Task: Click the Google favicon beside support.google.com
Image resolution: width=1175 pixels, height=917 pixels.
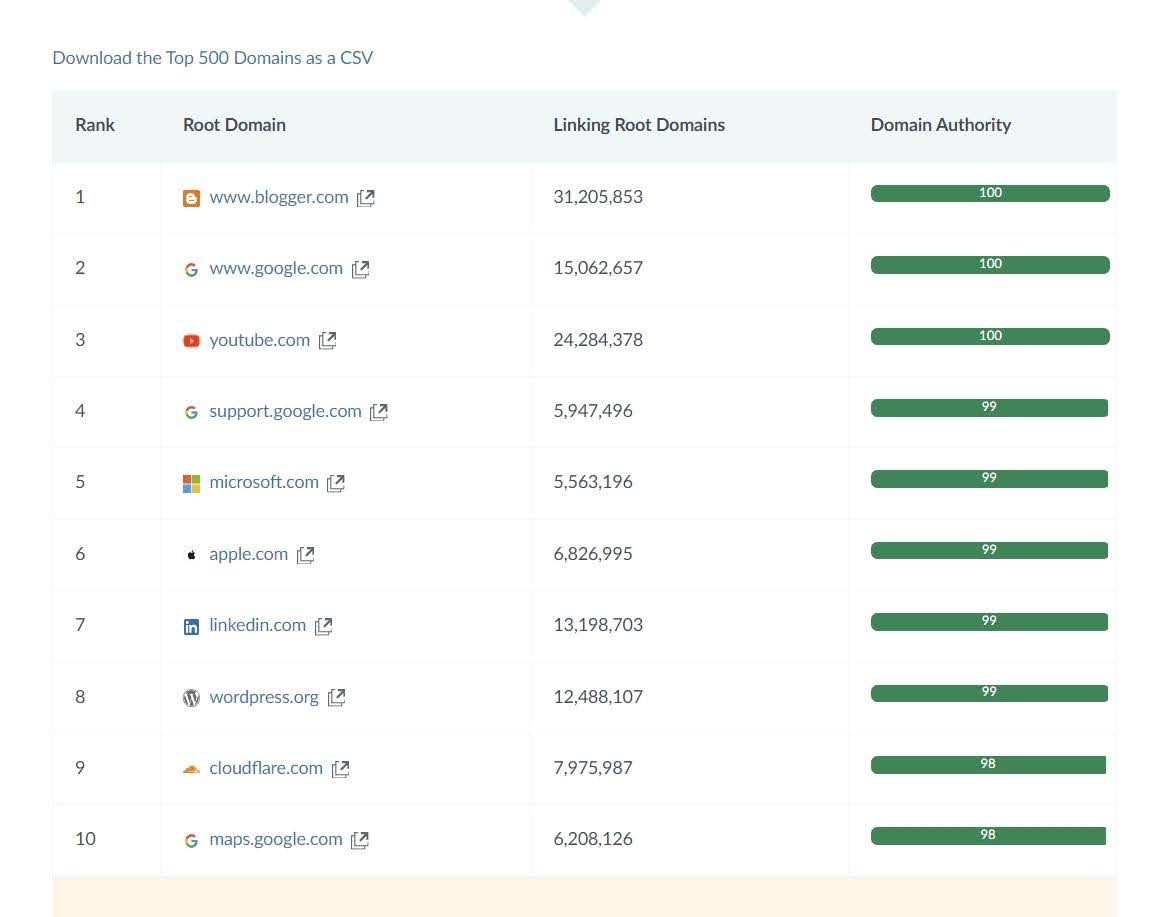Action: point(191,412)
